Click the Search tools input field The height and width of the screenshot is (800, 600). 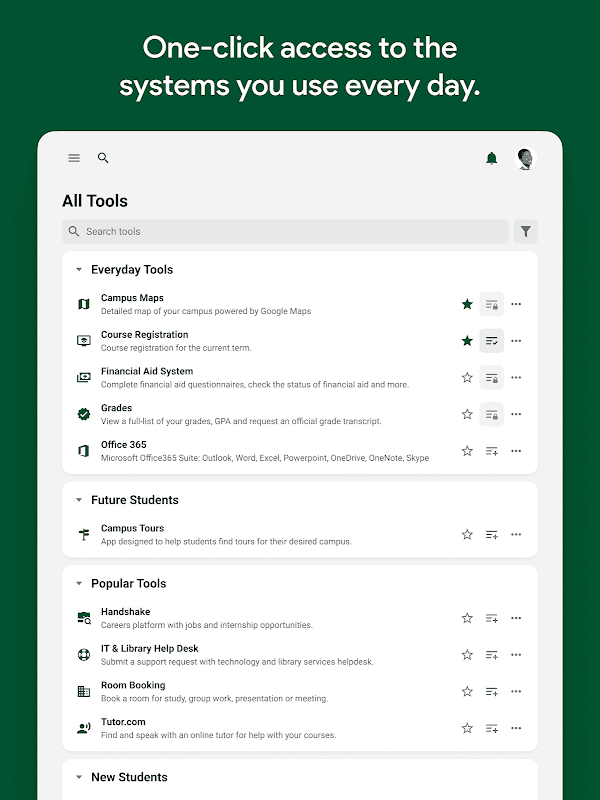click(285, 232)
